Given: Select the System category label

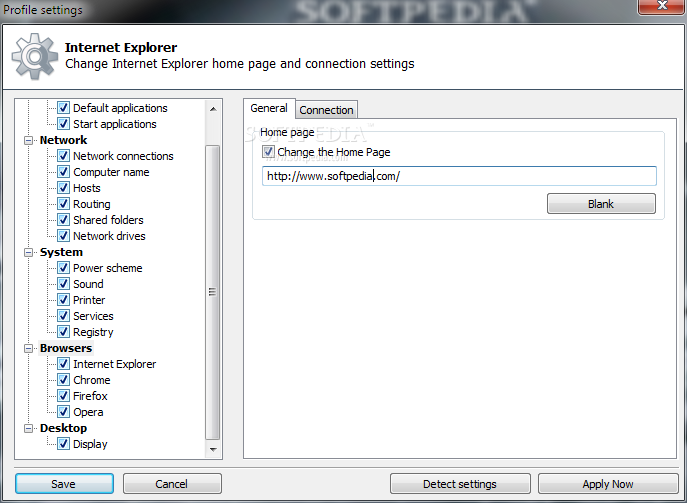Looking at the screenshot, I should coord(61,252).
